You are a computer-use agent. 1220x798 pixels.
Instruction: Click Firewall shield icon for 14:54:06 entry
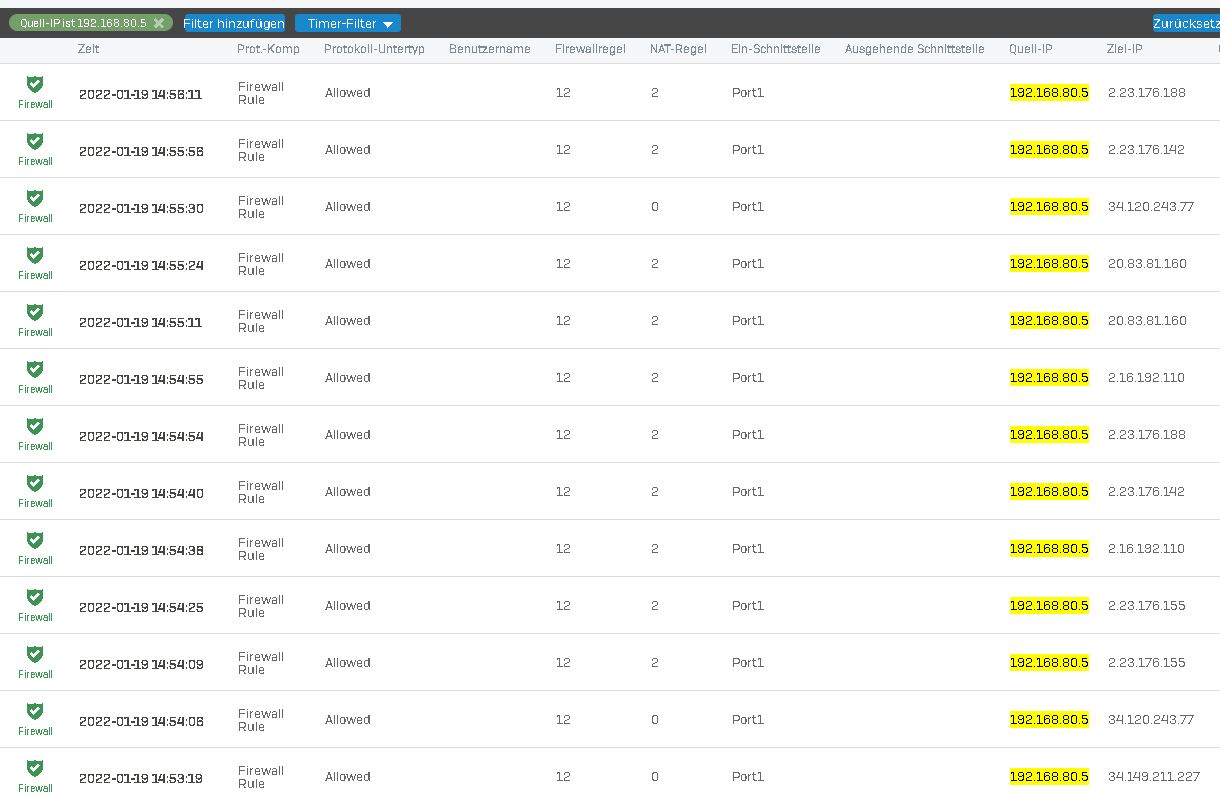coord(35,711)
